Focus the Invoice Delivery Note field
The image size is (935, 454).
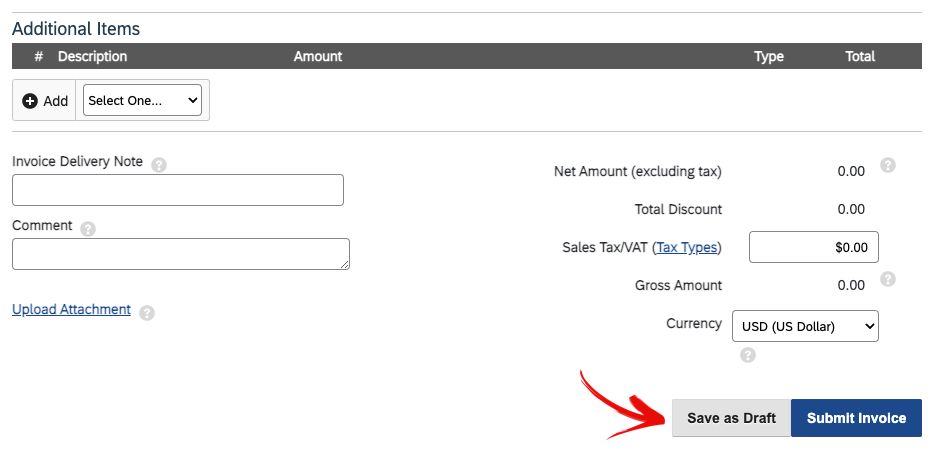(178, 190)
